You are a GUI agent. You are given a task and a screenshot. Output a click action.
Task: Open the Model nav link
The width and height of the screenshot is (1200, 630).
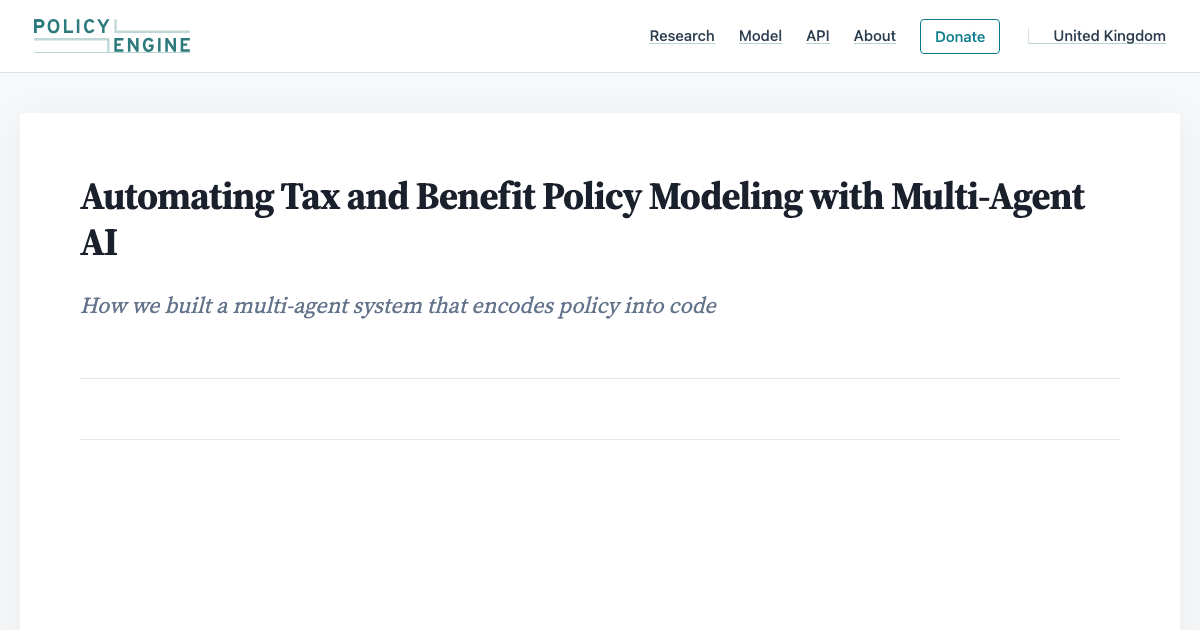[x=760, y=36]
